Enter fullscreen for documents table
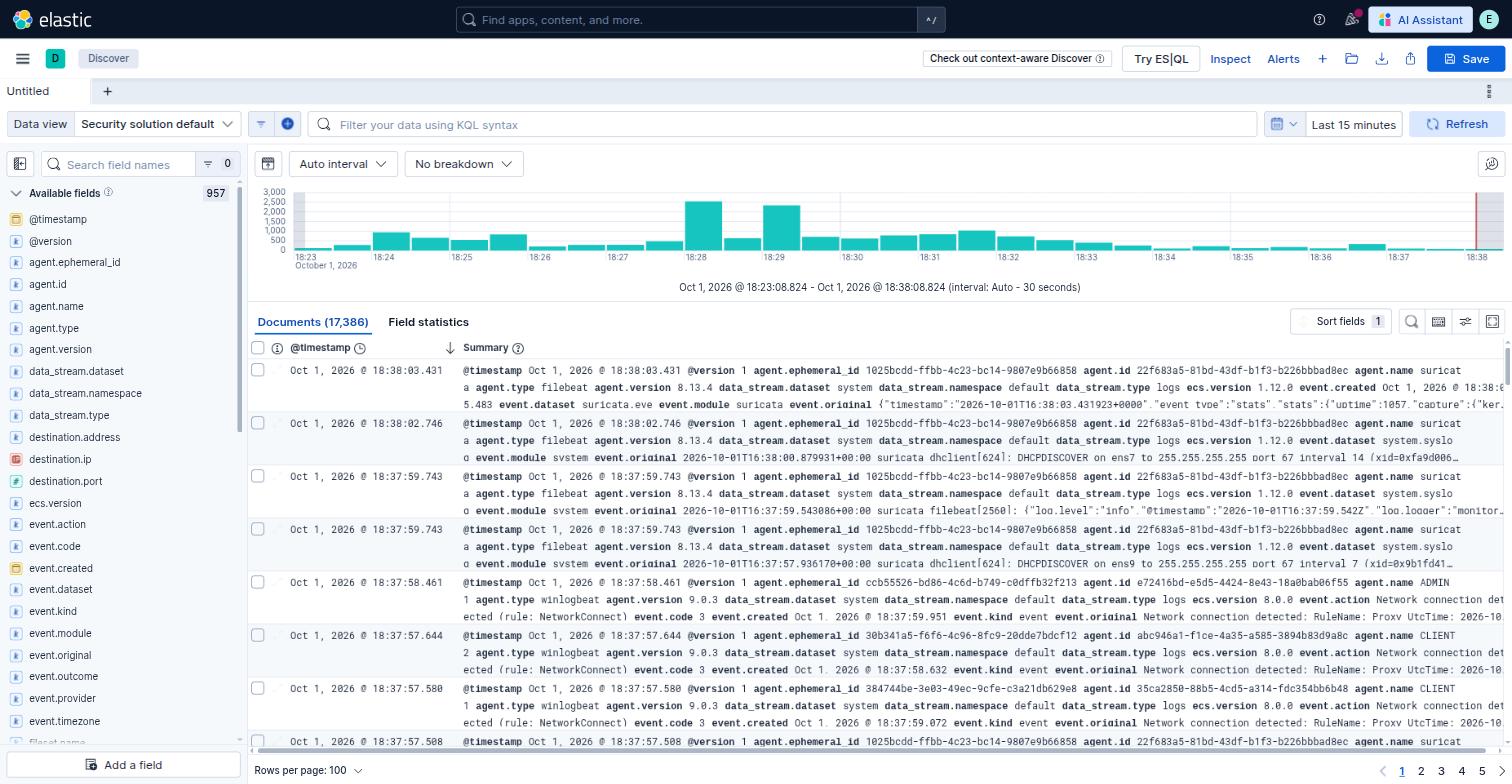 (1492, 321)
